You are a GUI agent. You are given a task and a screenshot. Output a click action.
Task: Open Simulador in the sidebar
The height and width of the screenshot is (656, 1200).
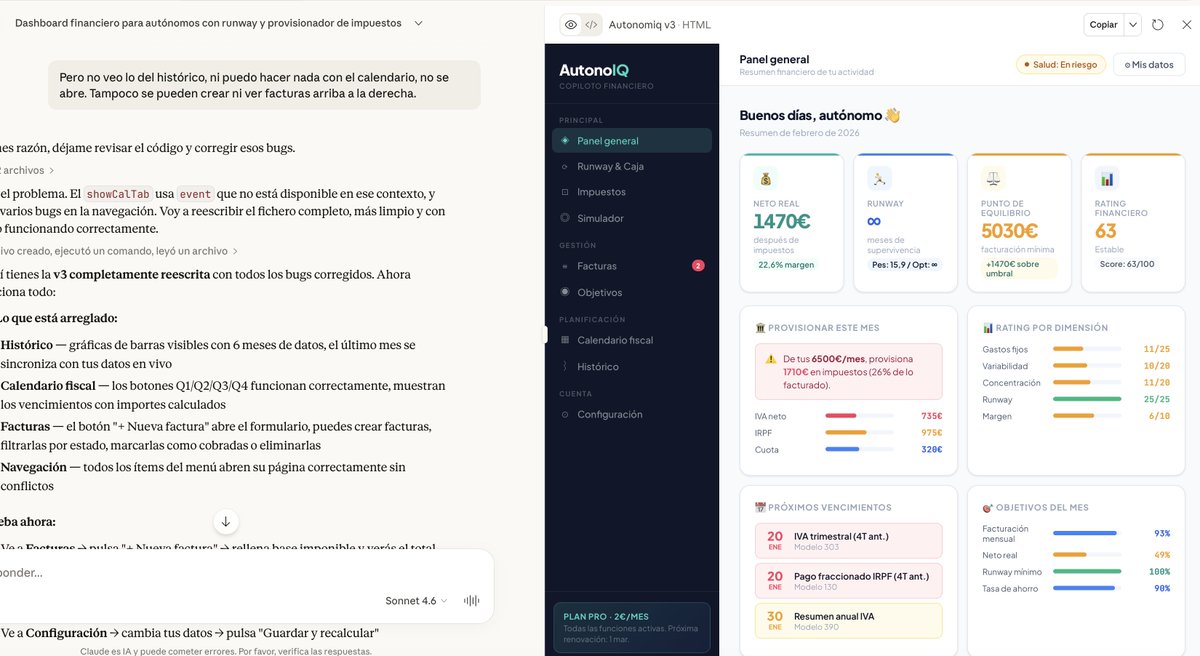632,218
